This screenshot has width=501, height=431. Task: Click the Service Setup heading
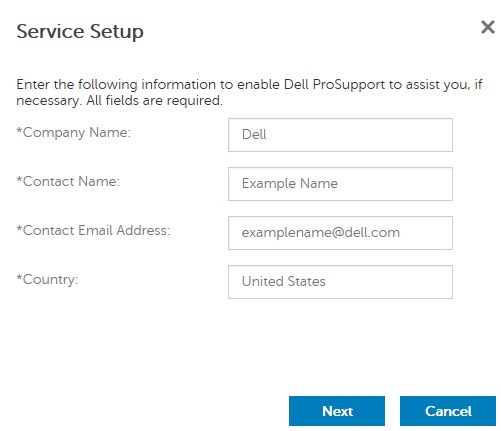[x=80, y=32]
